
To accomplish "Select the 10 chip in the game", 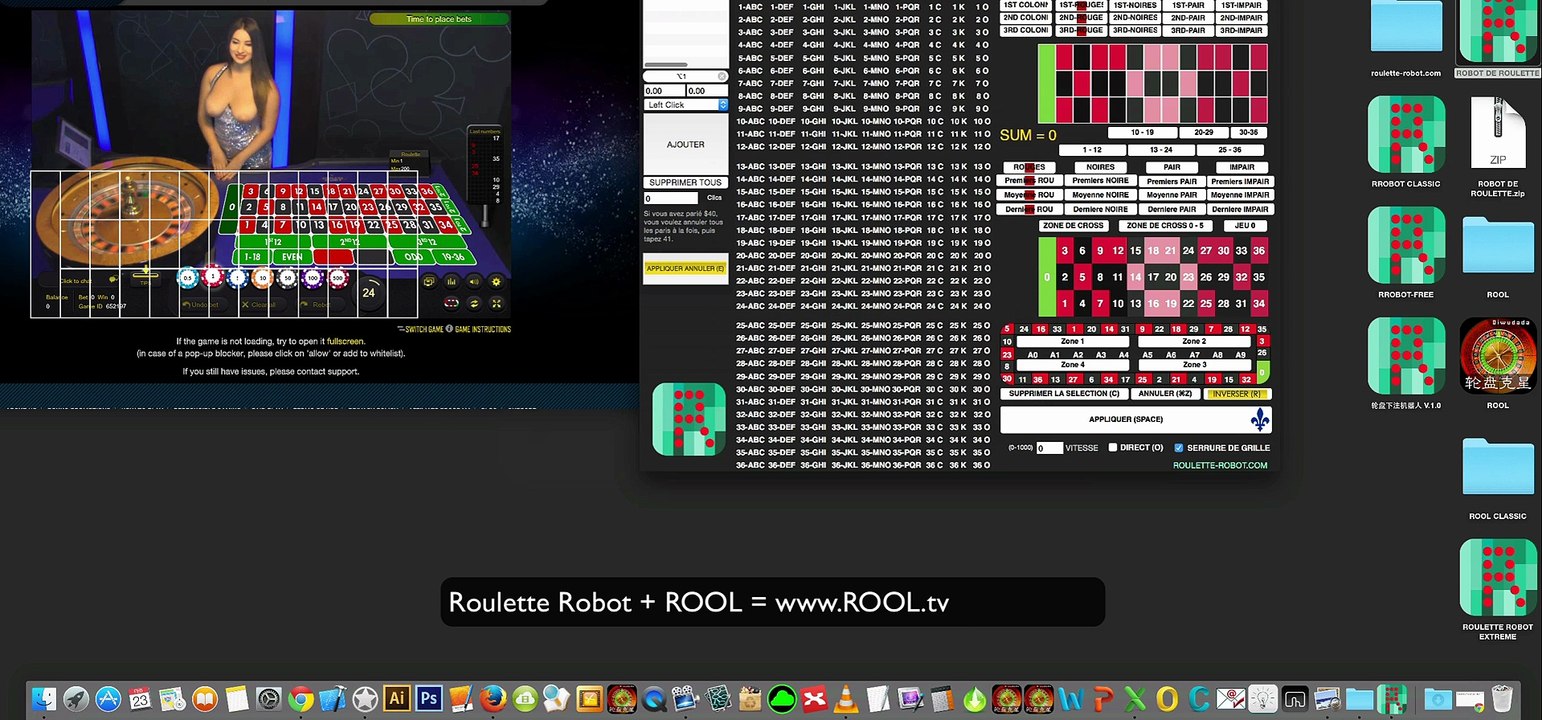I will coord(262,278).
